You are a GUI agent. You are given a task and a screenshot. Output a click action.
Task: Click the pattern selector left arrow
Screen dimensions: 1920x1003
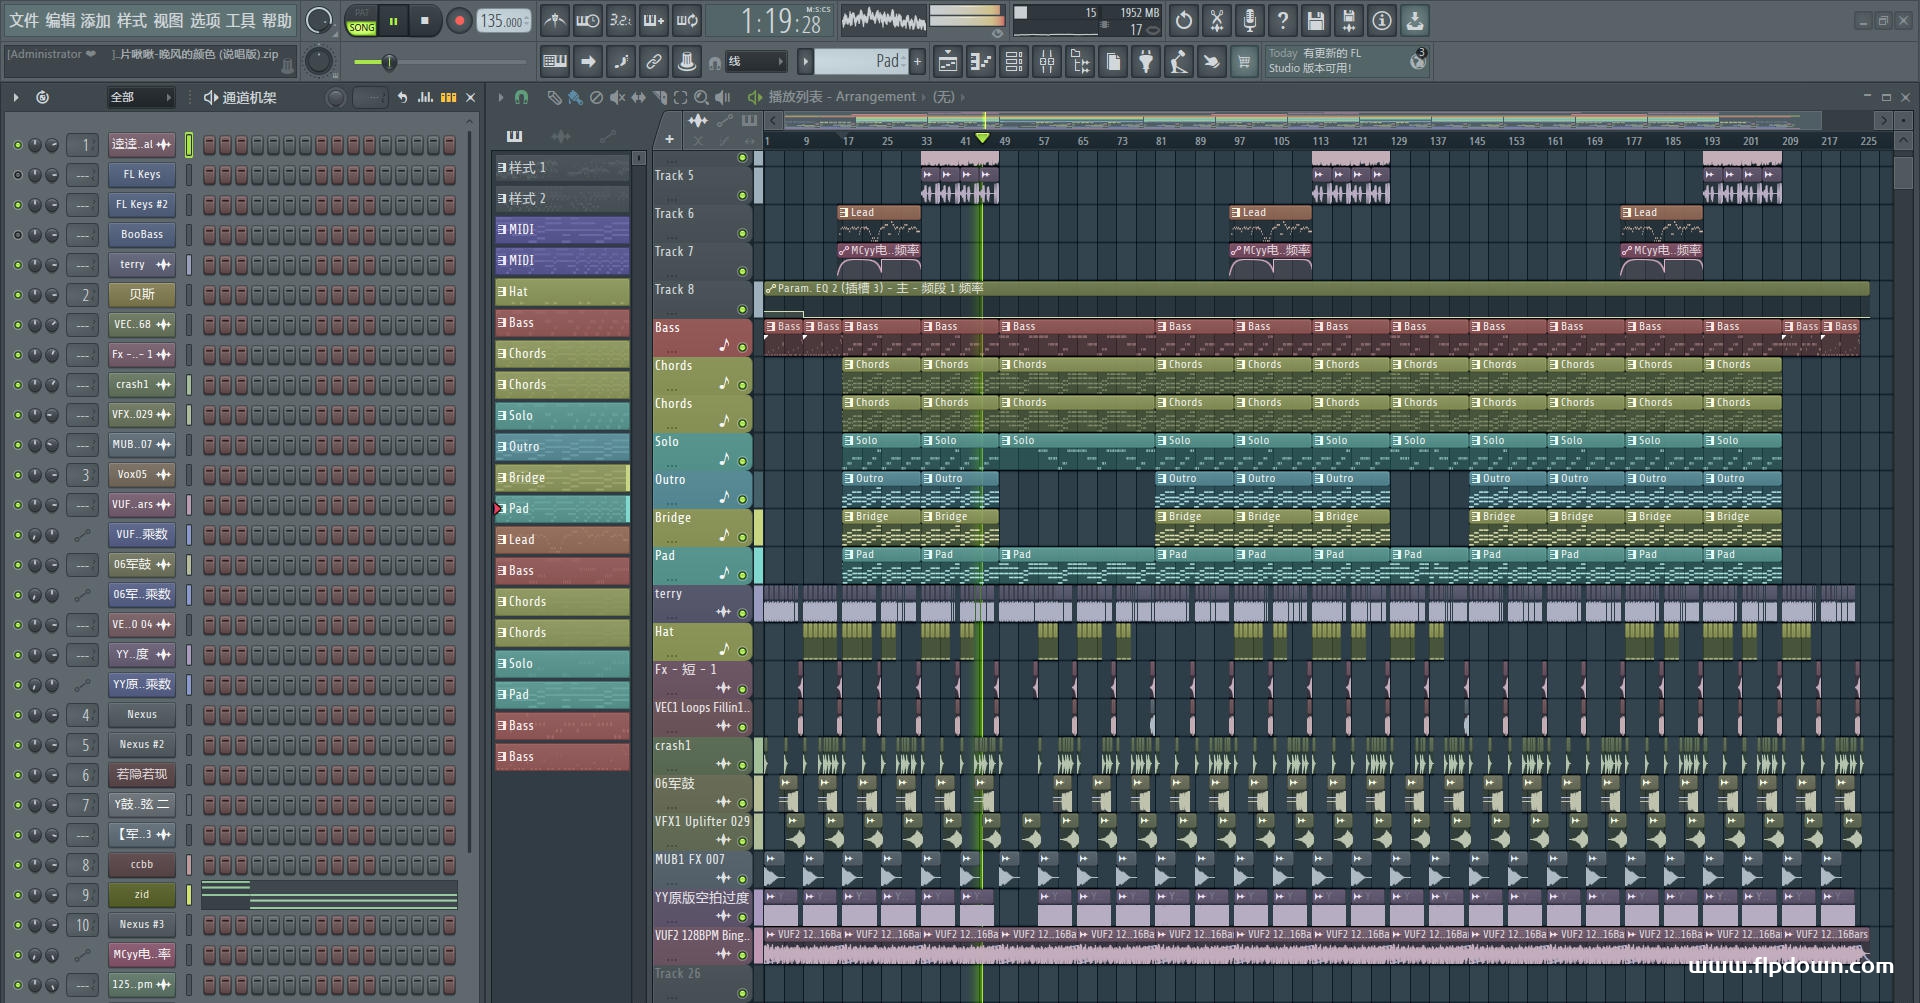pyautogui.click(x=805, y=62)
